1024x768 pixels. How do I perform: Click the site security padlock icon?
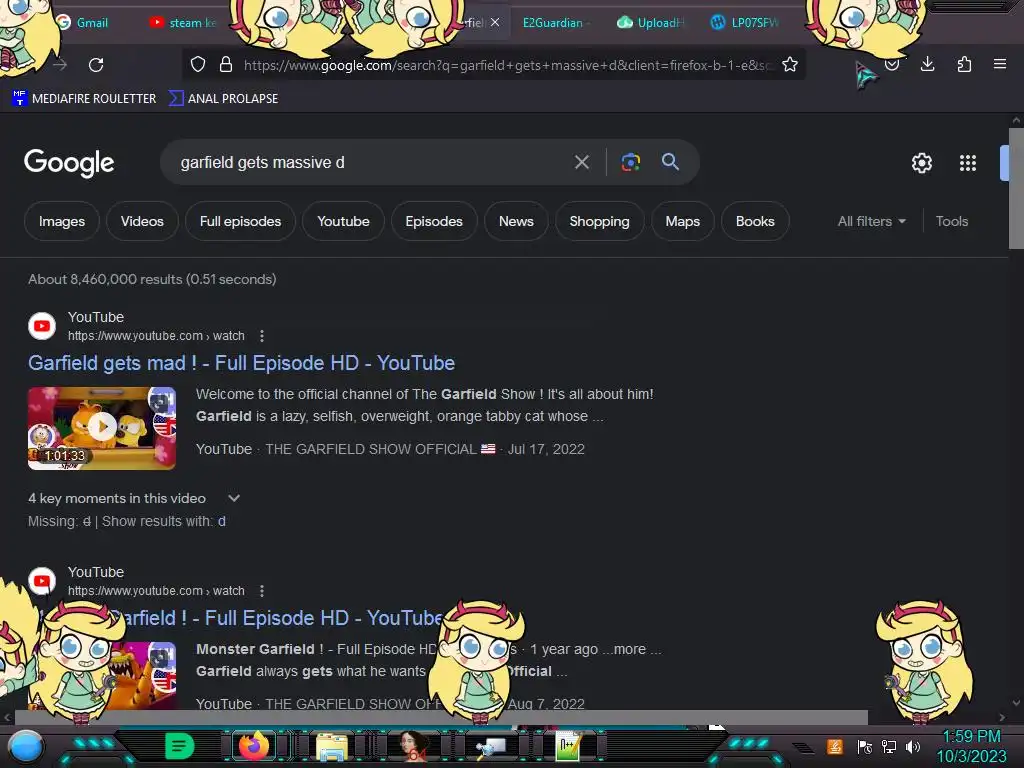click(x=225, y=64)
